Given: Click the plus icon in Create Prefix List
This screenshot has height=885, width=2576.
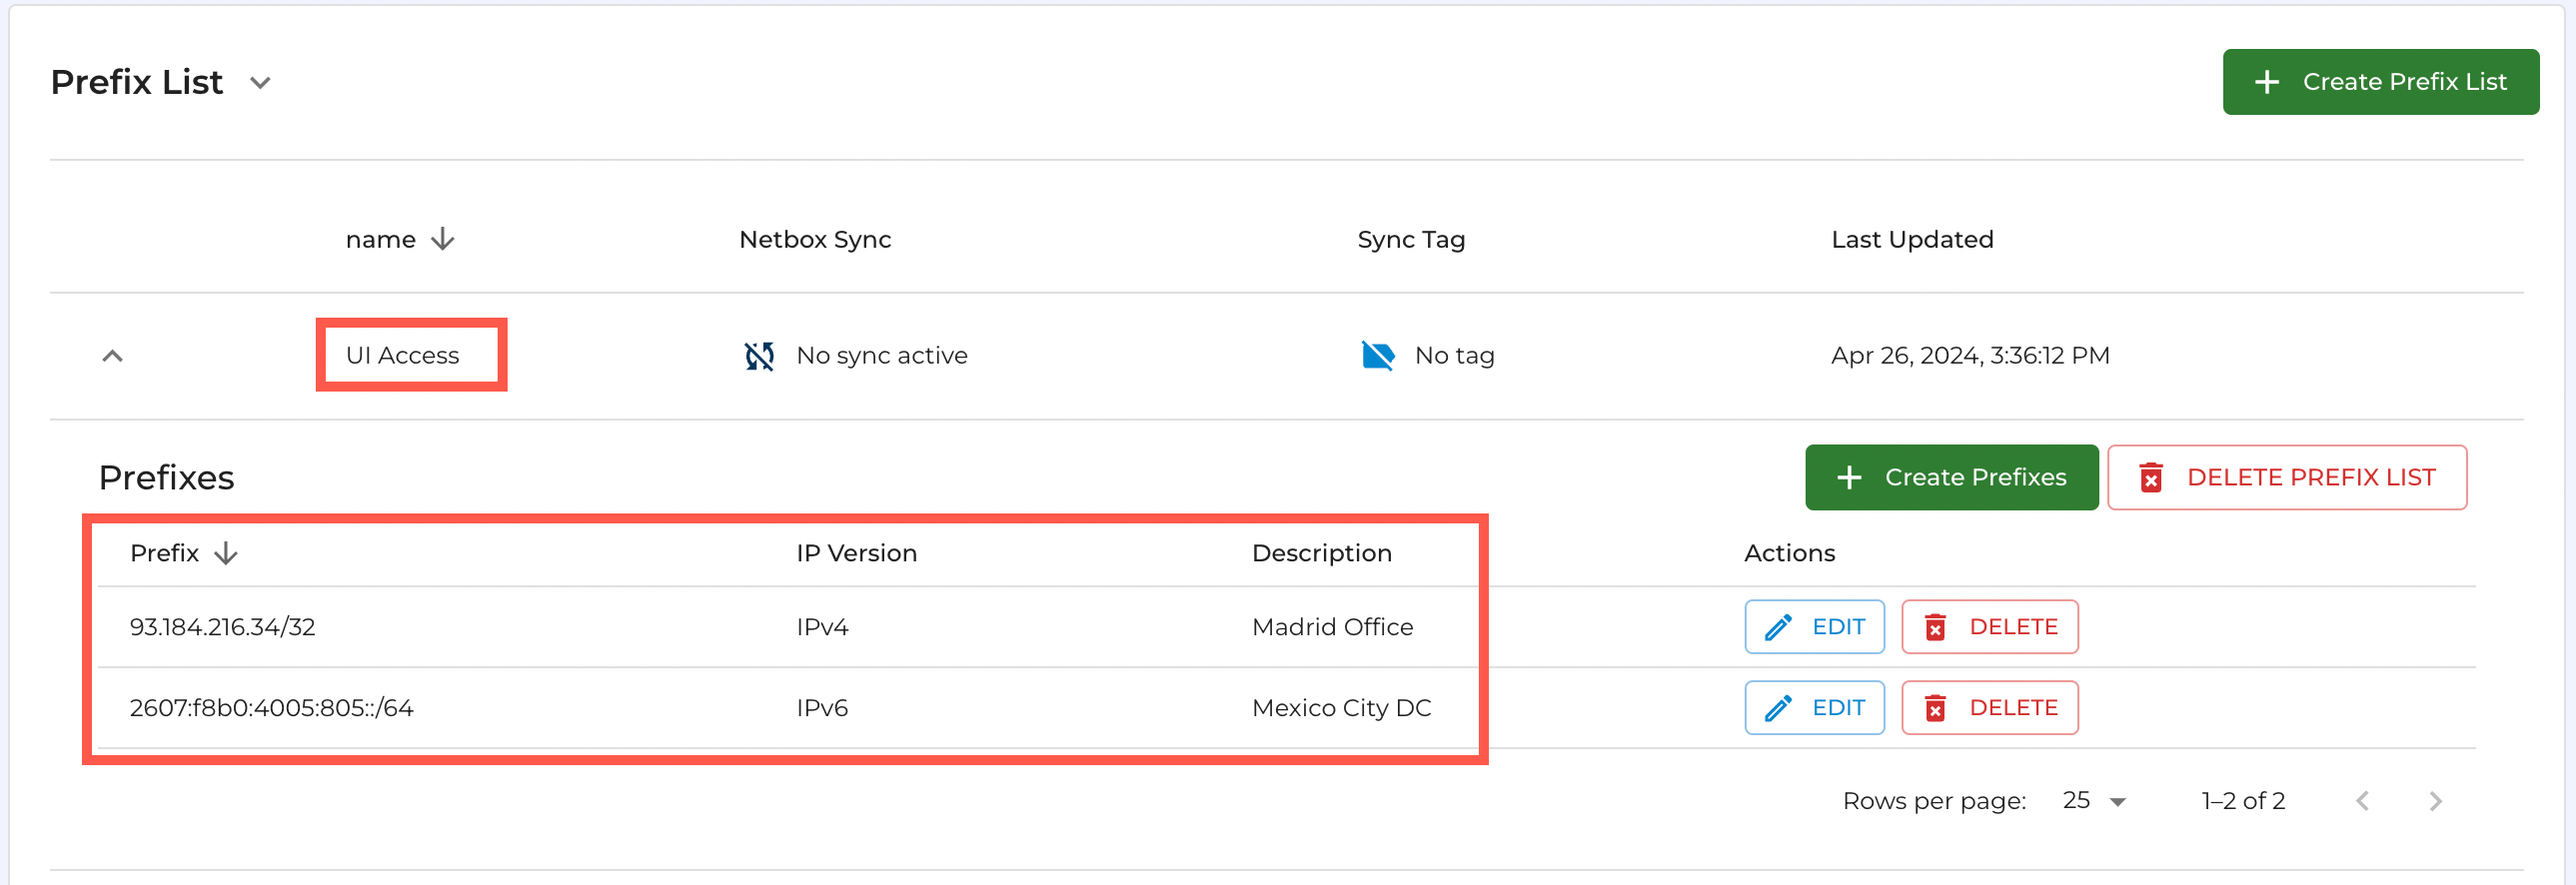Looking at the screenshot, I should [x=2267, y=82].
